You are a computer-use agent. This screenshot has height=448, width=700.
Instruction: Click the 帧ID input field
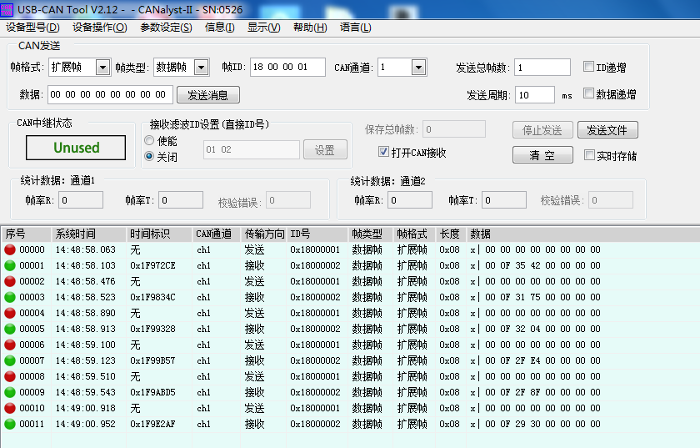287,68
